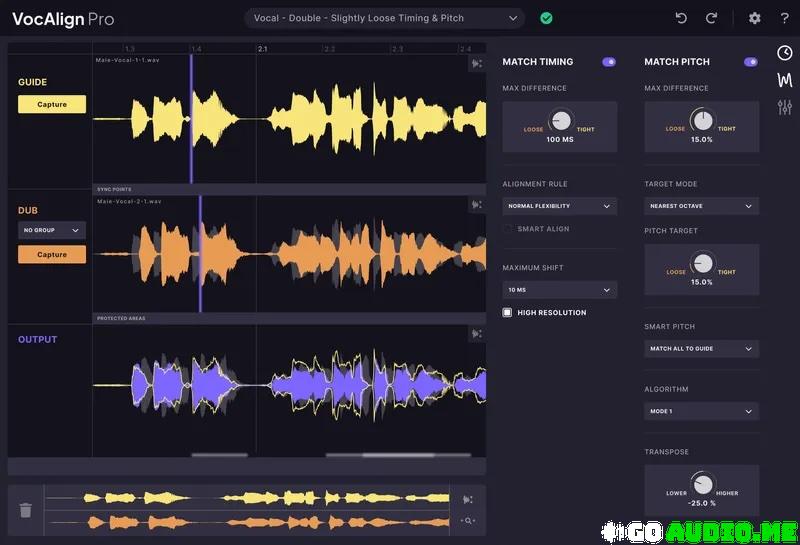Click the purple playhead in Guide waveform
This screenshot has width=800, height=545.
pos(191,119)
